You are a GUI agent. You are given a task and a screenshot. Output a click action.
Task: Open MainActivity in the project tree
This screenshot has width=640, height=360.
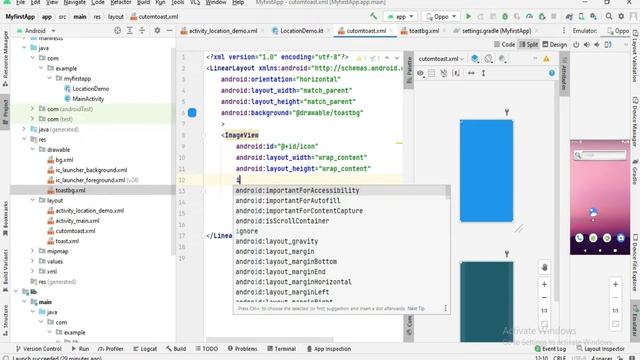pyautogui.click(x=88, y=99)
